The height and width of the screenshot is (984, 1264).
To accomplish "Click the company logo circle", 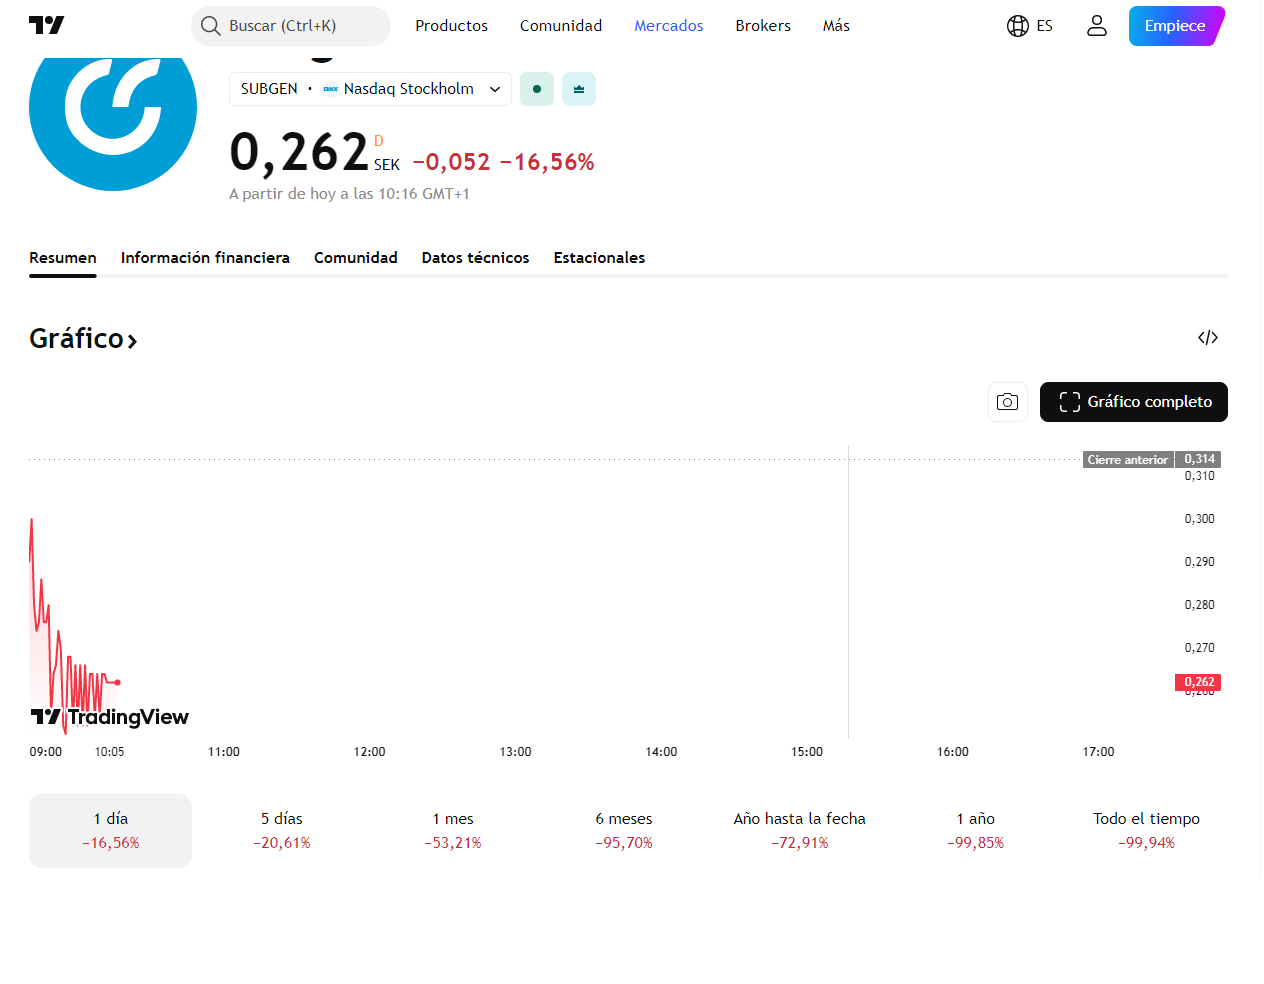I will (x=113, y=108).
